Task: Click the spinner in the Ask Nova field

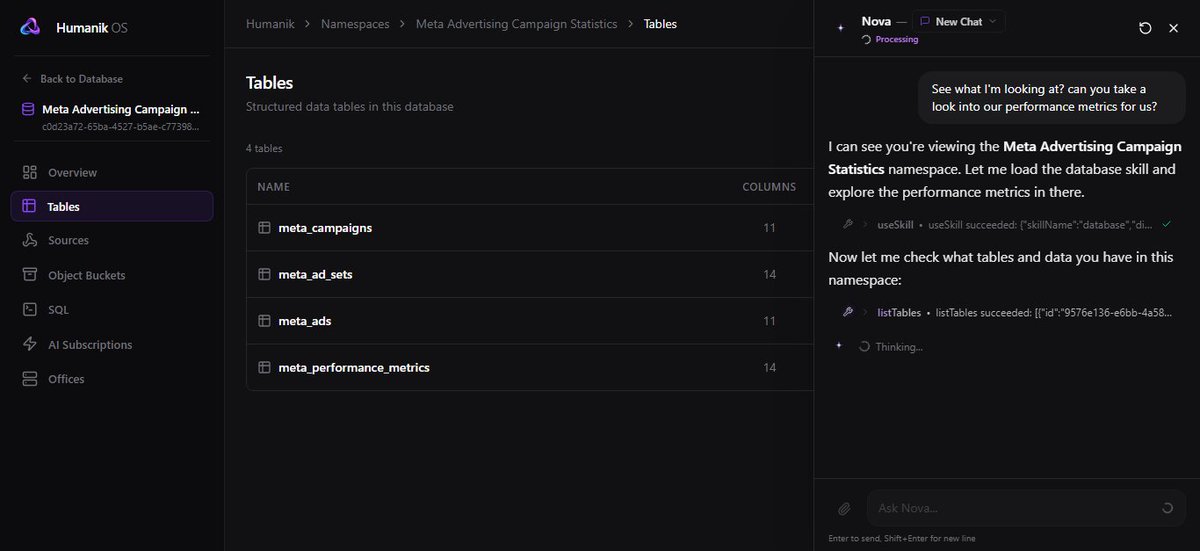Action: point(1167,508)
